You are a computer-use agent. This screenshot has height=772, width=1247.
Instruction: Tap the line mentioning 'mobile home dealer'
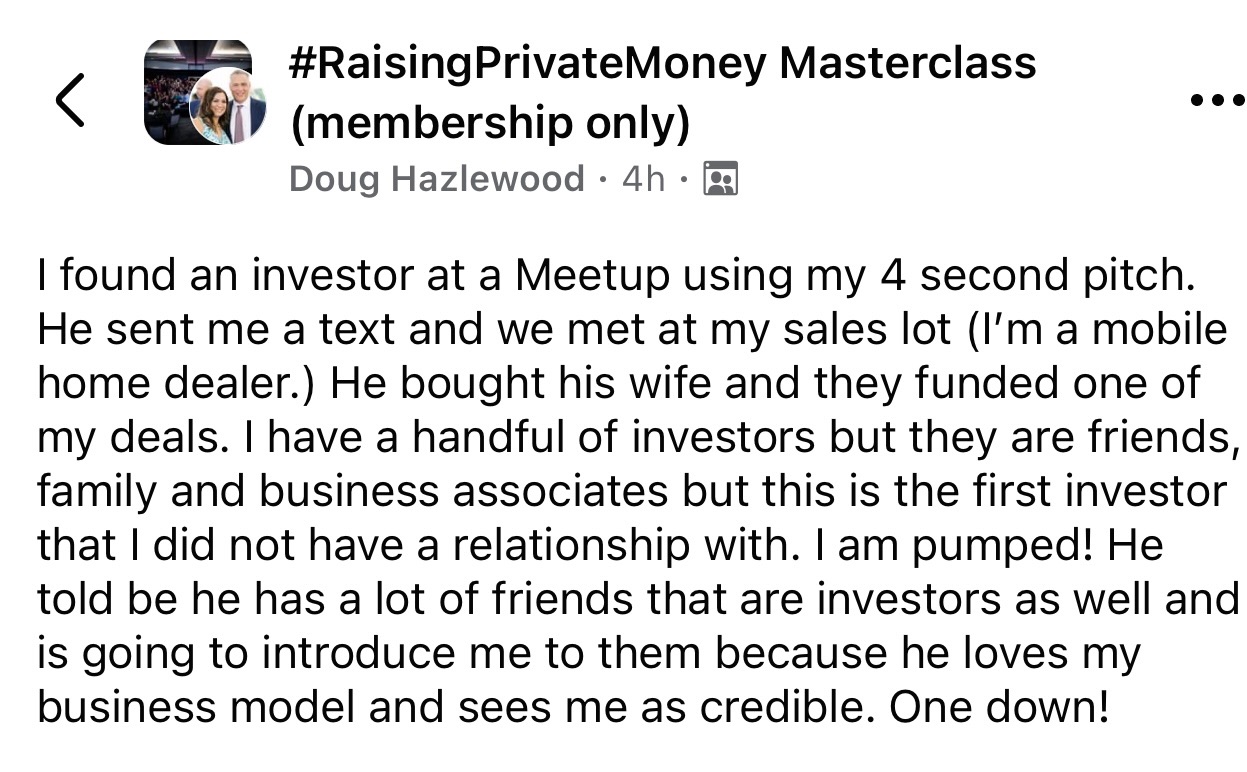(630, 329)
